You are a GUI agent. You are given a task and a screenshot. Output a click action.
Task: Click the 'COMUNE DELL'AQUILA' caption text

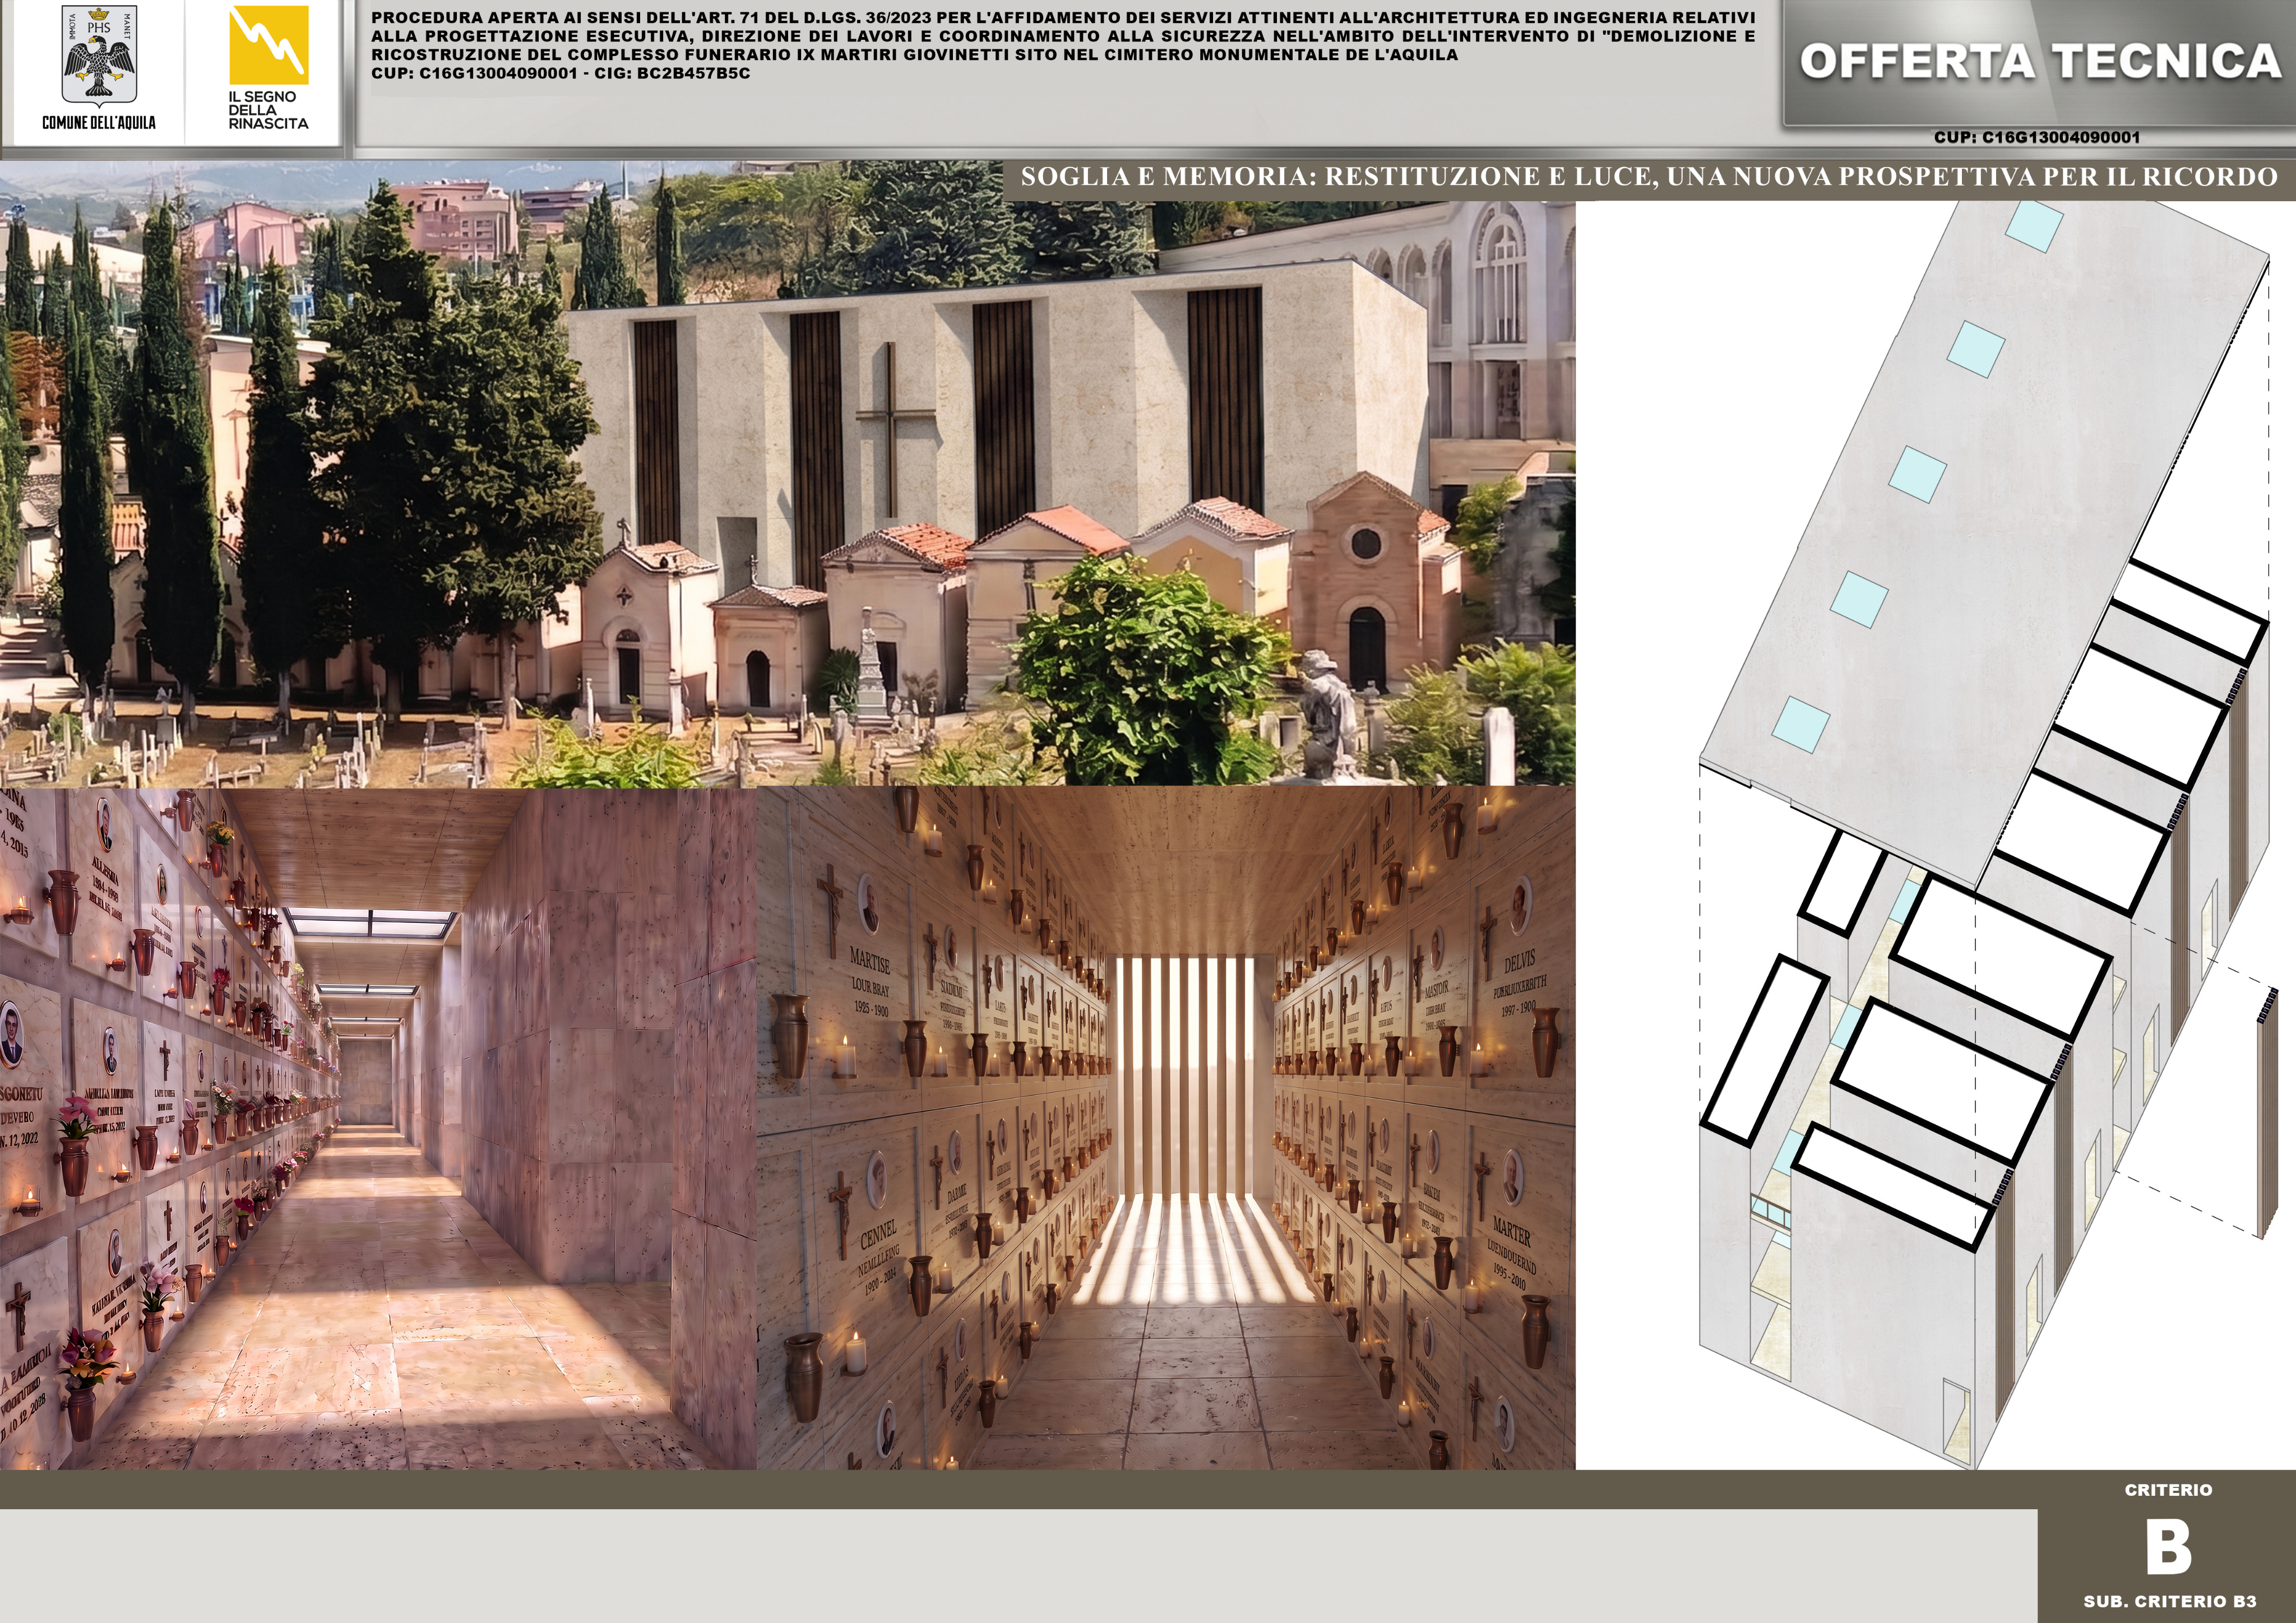tap(98, 123)
